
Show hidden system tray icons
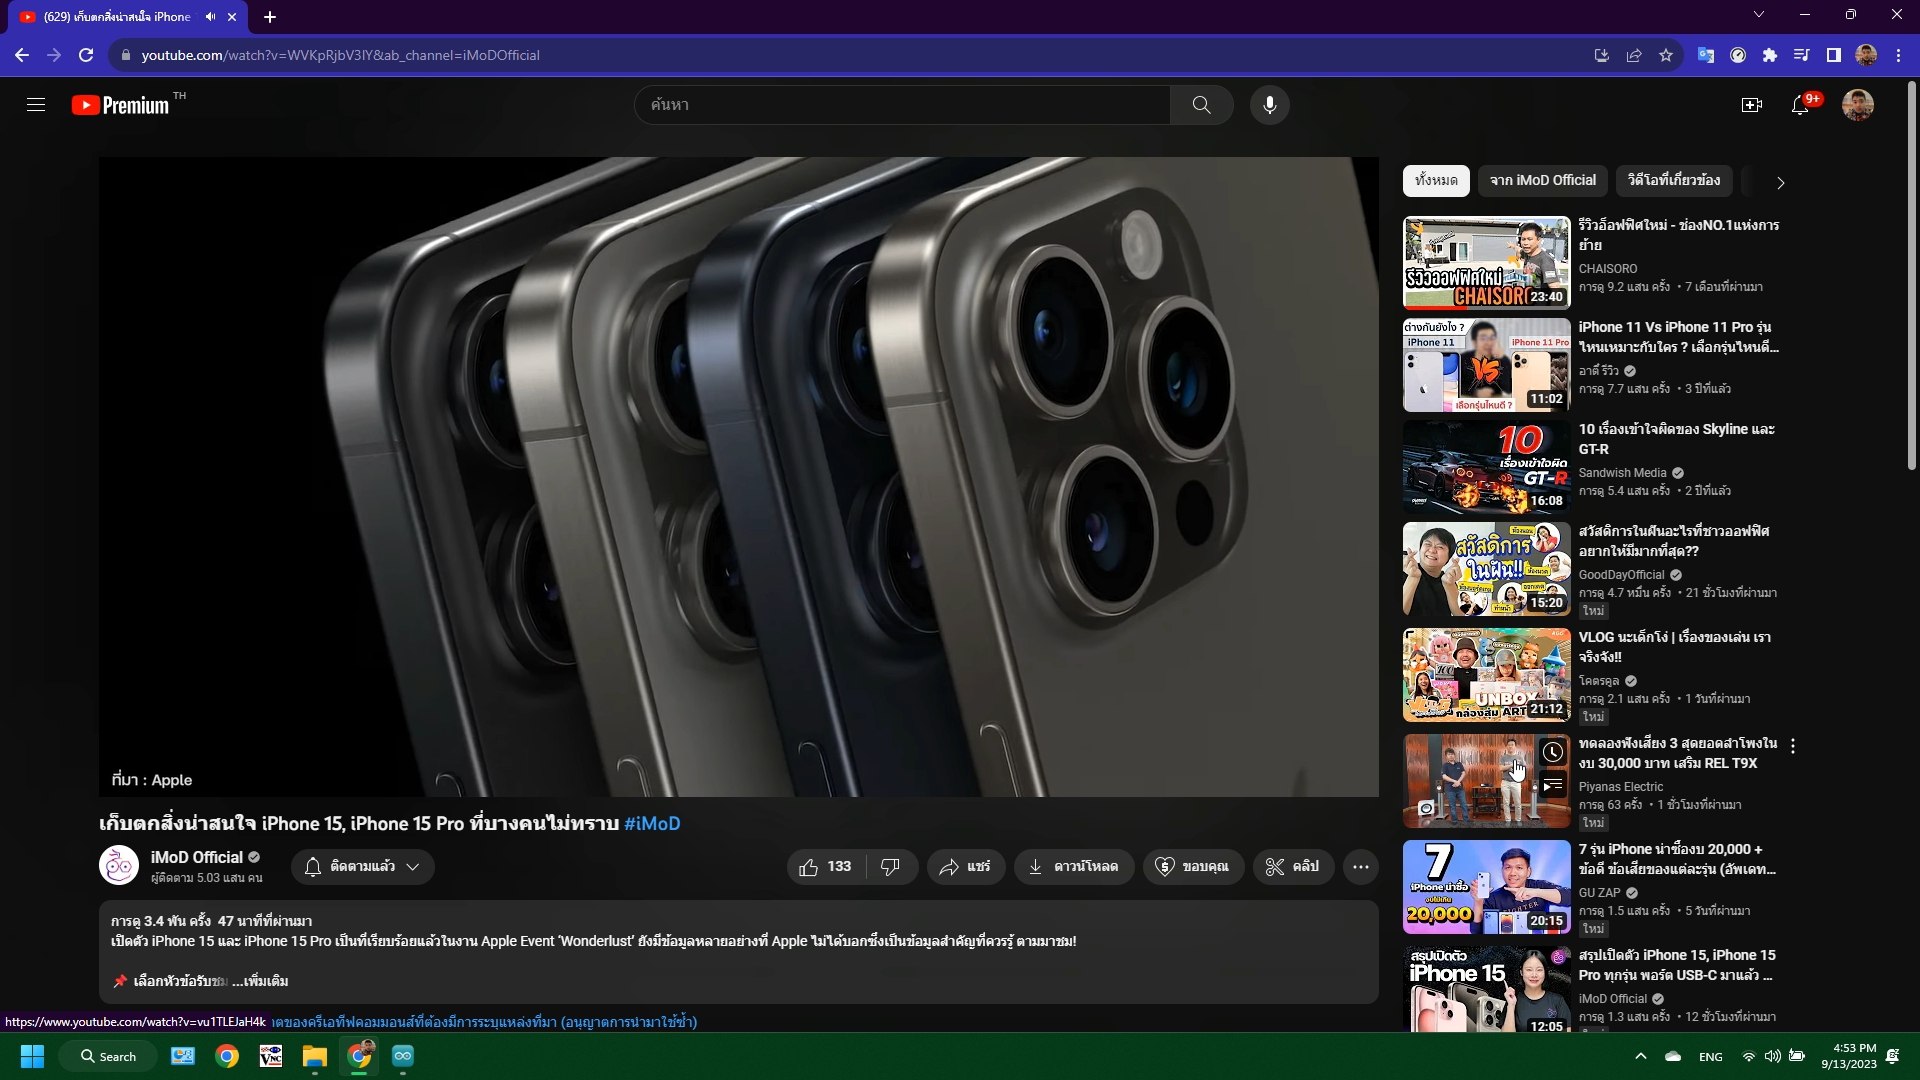pyautogui.click(x=1640, y=1056)
